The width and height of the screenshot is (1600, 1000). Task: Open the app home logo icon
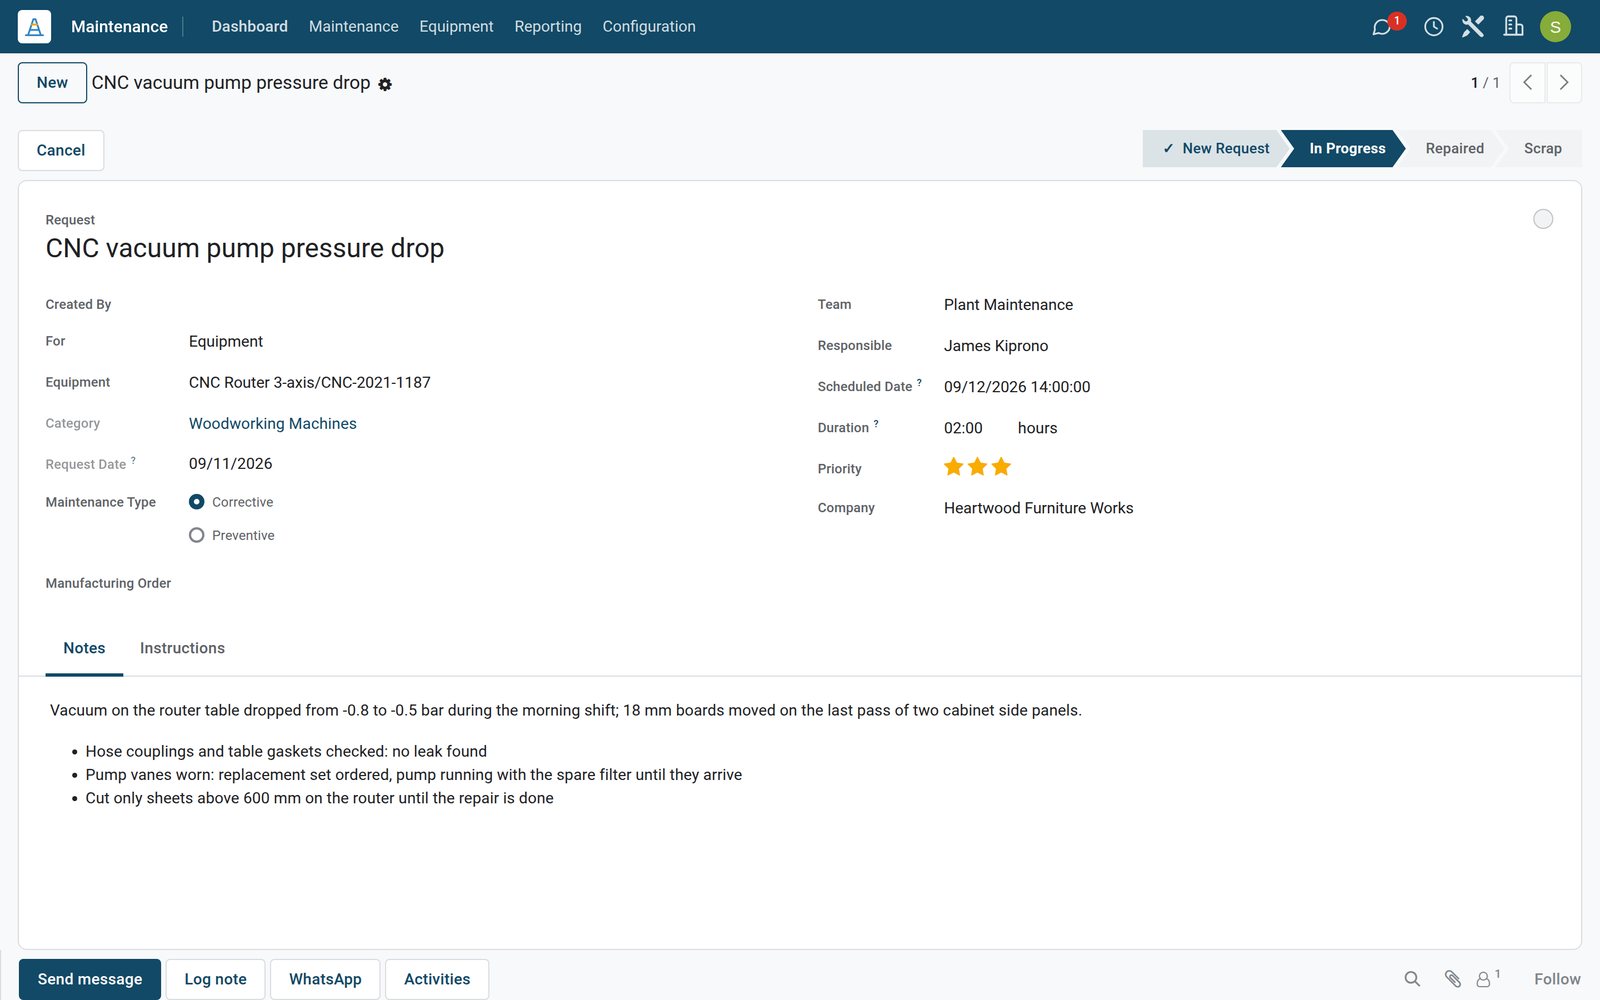click(34, 27)
